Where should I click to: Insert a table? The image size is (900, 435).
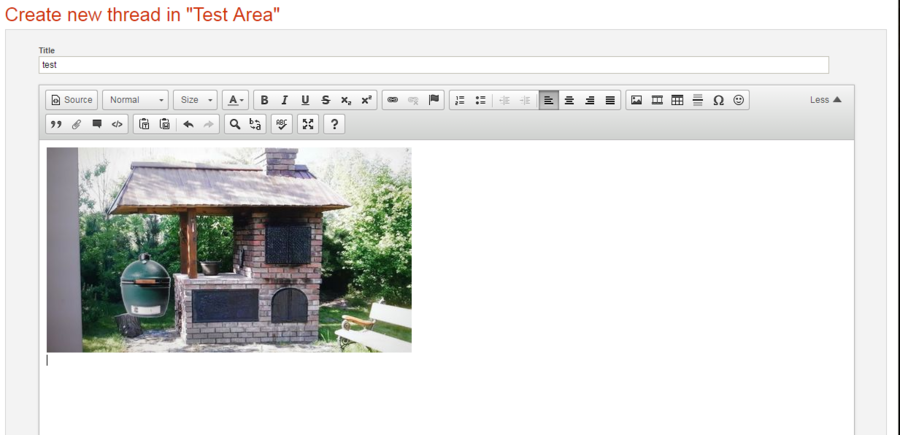(x=677, y=100)
